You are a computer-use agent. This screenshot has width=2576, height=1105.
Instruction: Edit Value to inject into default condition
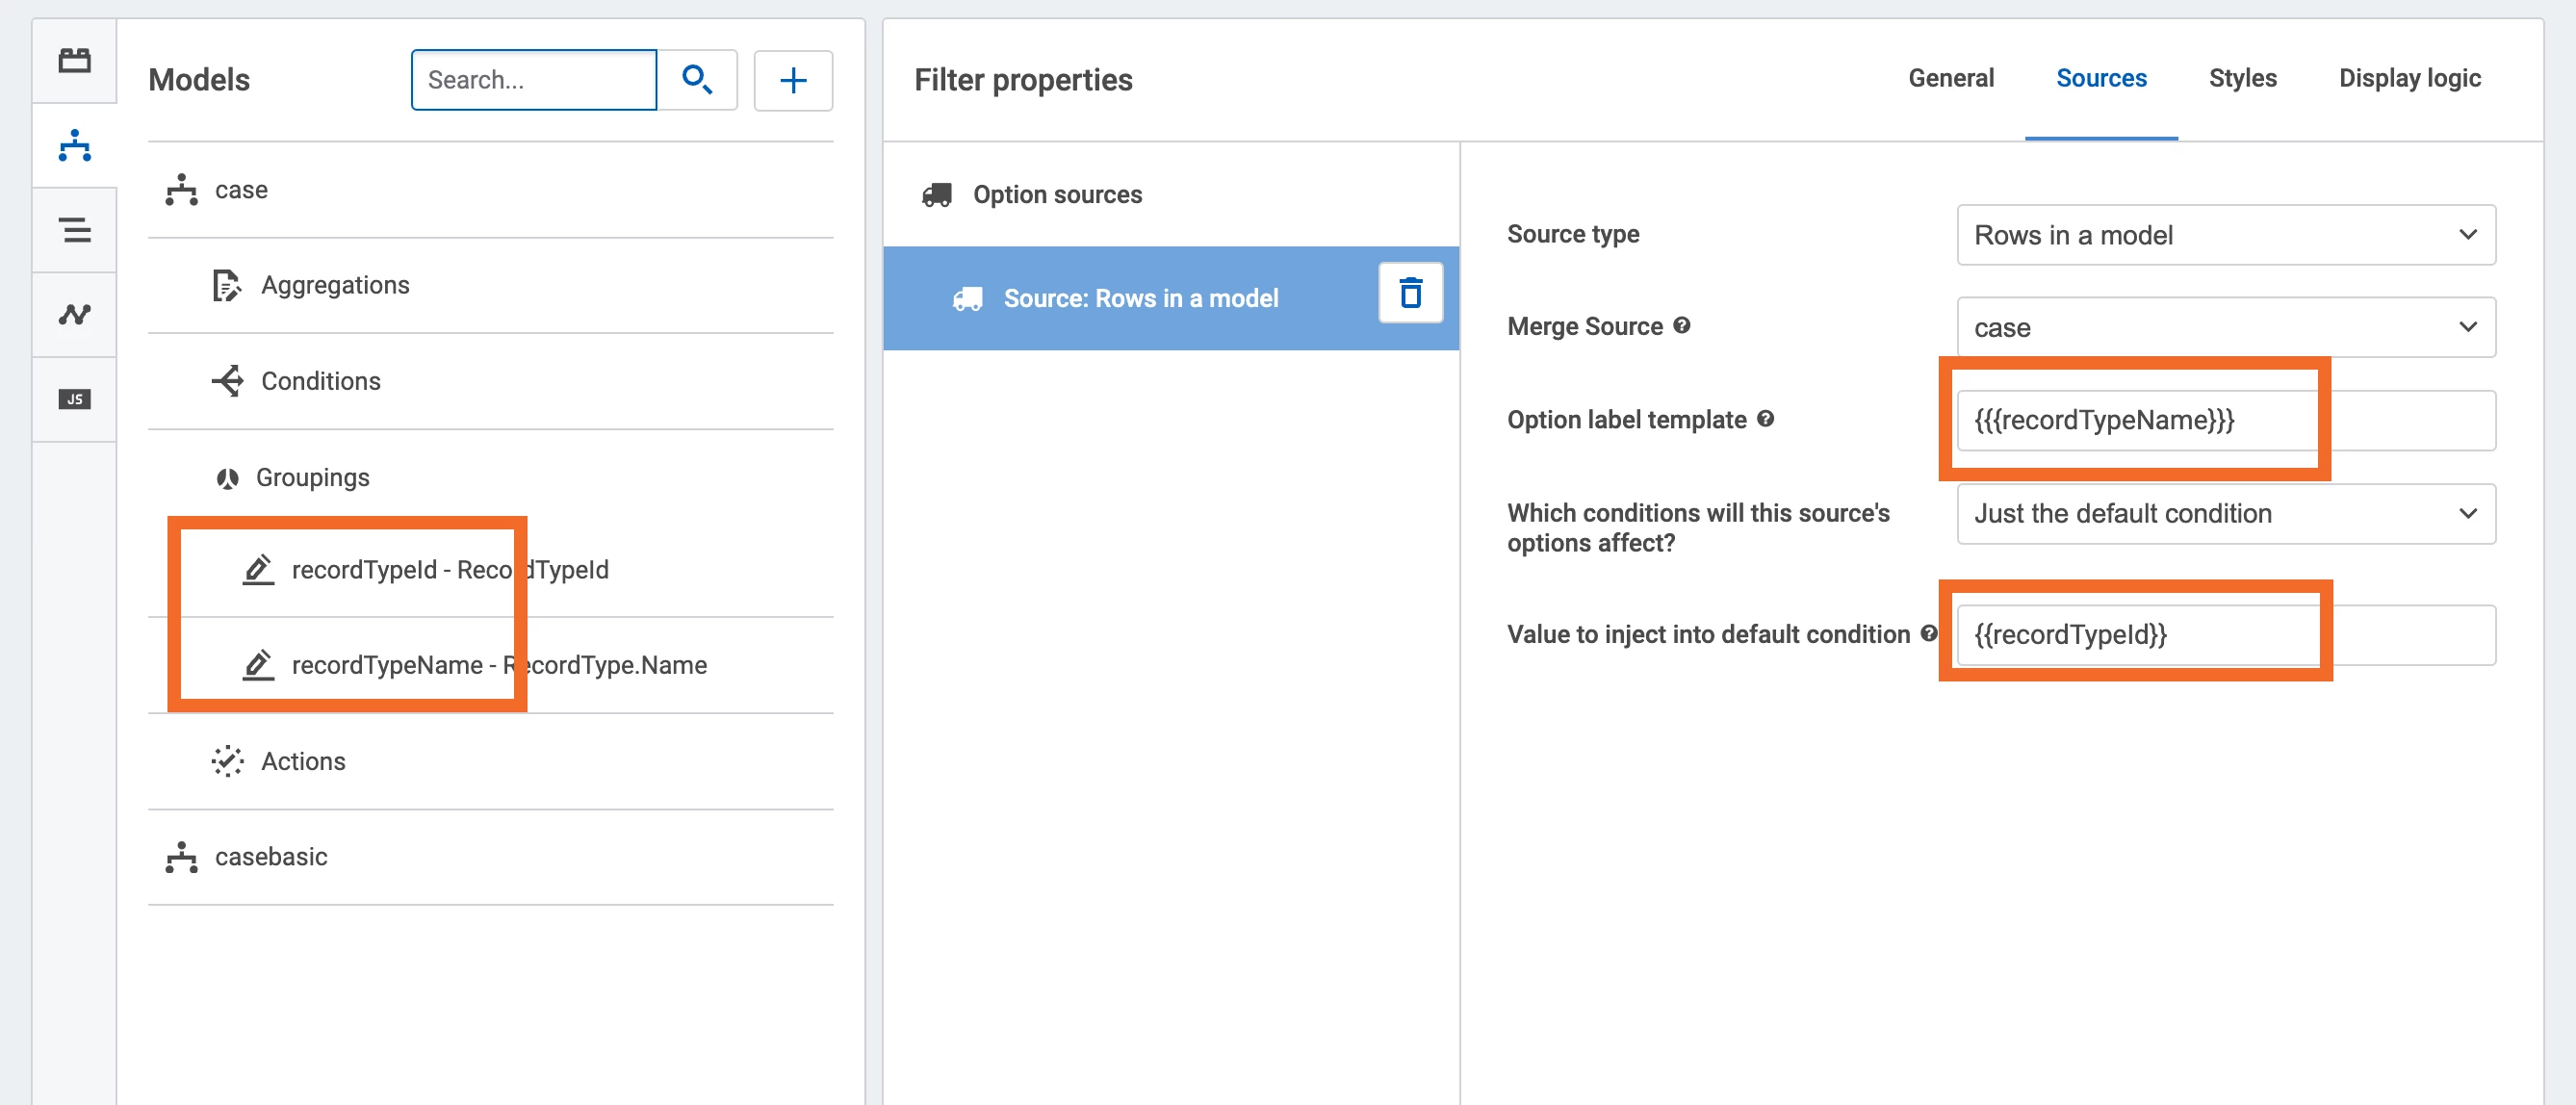pyautogui.click(x=2226, y=635)
